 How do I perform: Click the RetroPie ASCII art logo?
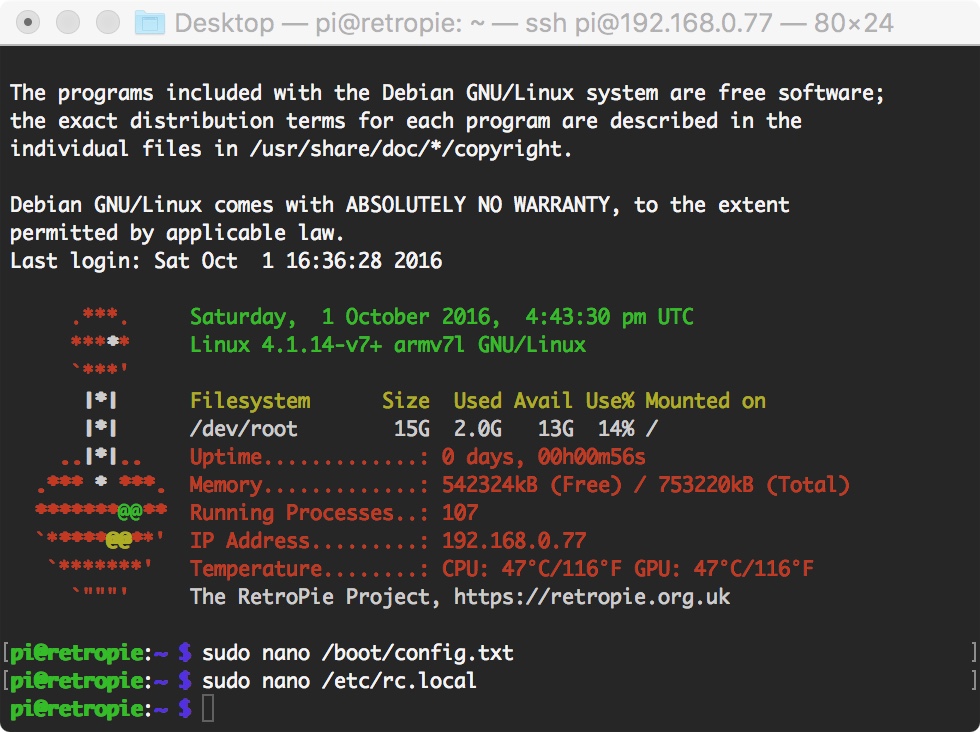(x=101, y=450)
